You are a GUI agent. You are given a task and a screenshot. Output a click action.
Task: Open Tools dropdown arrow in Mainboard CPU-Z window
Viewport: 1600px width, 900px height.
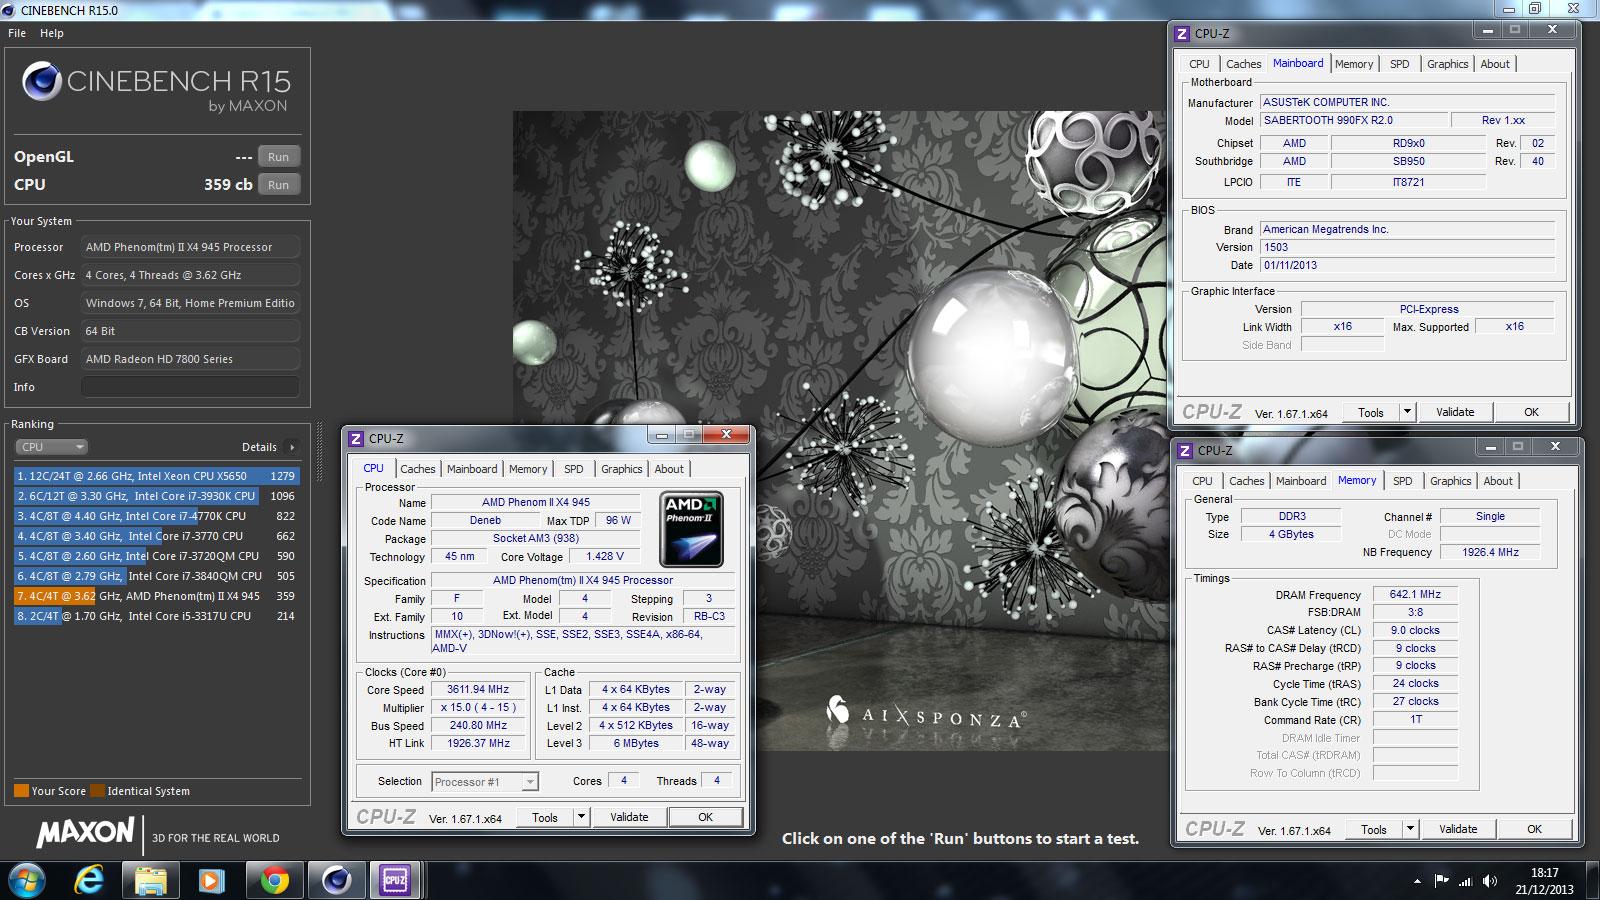1407,412
